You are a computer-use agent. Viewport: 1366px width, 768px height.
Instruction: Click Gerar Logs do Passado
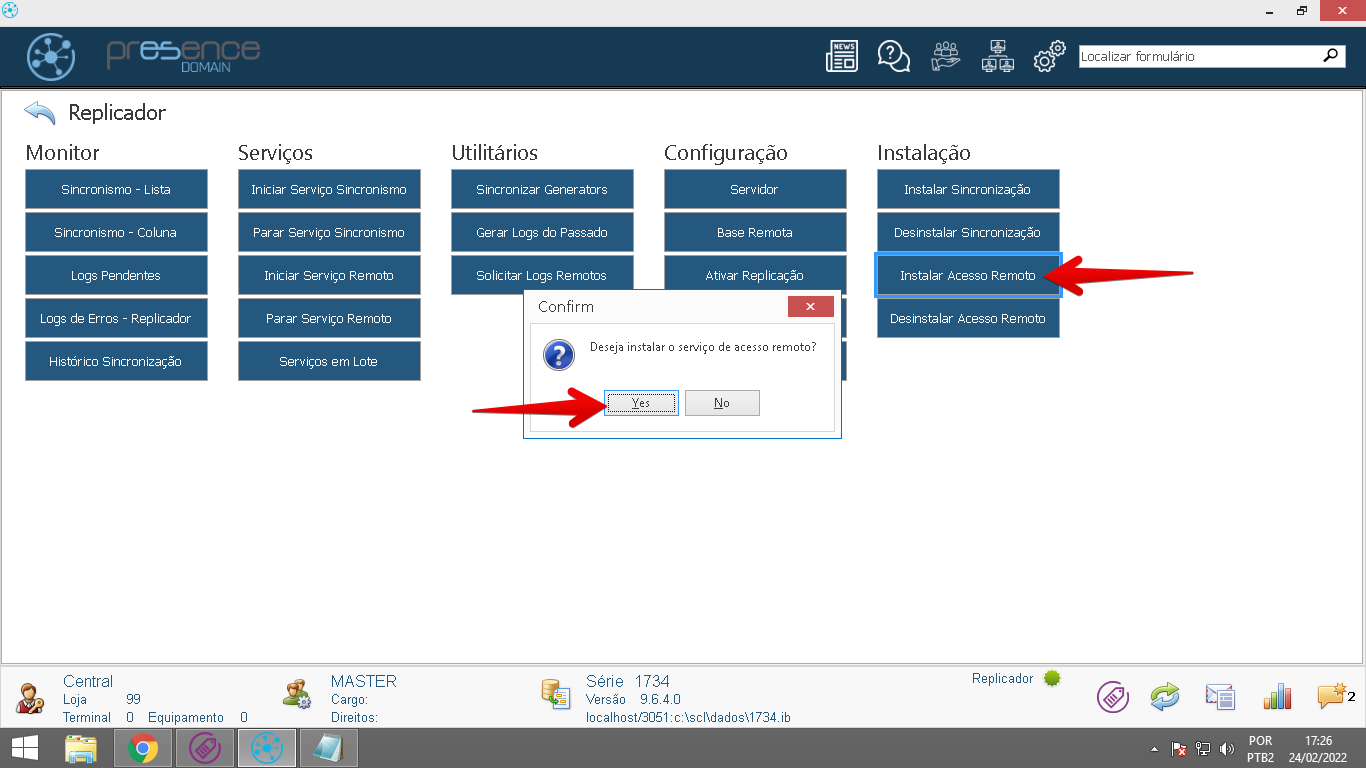tap(542, 232)
